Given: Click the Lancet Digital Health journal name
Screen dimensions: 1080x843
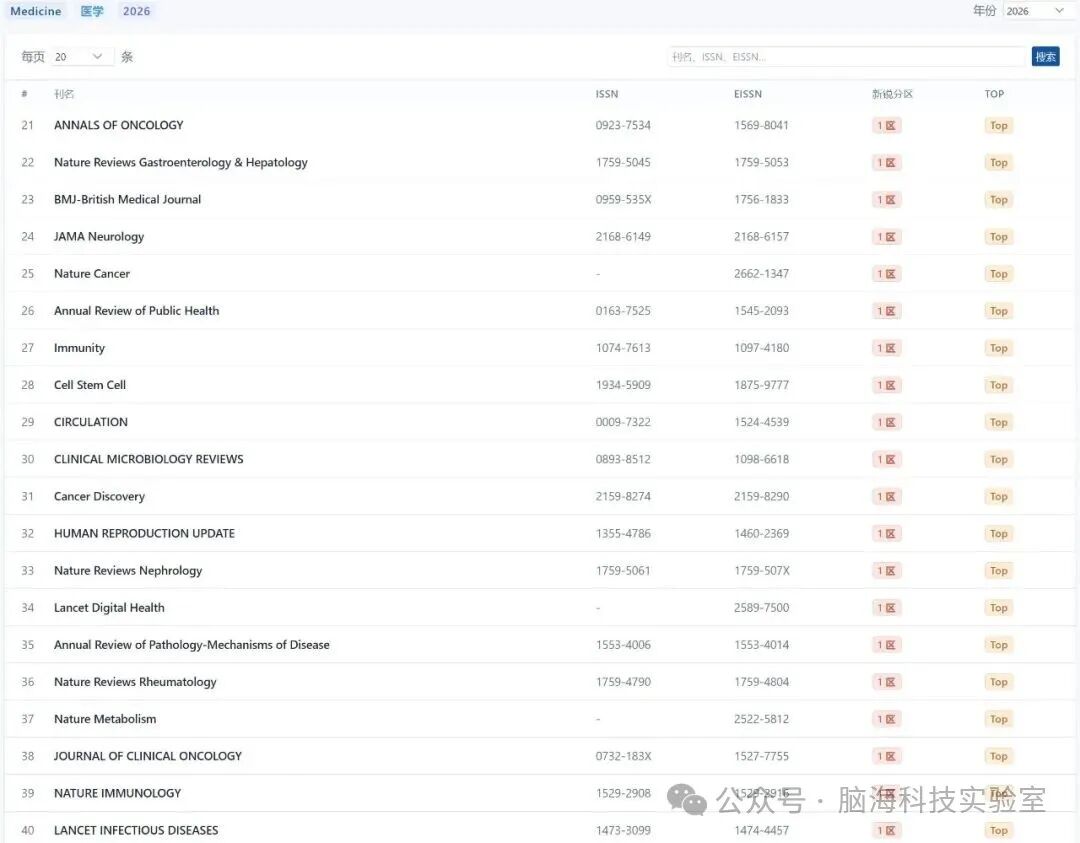Looking at the screenshot, I should click(x=109, y=608).
